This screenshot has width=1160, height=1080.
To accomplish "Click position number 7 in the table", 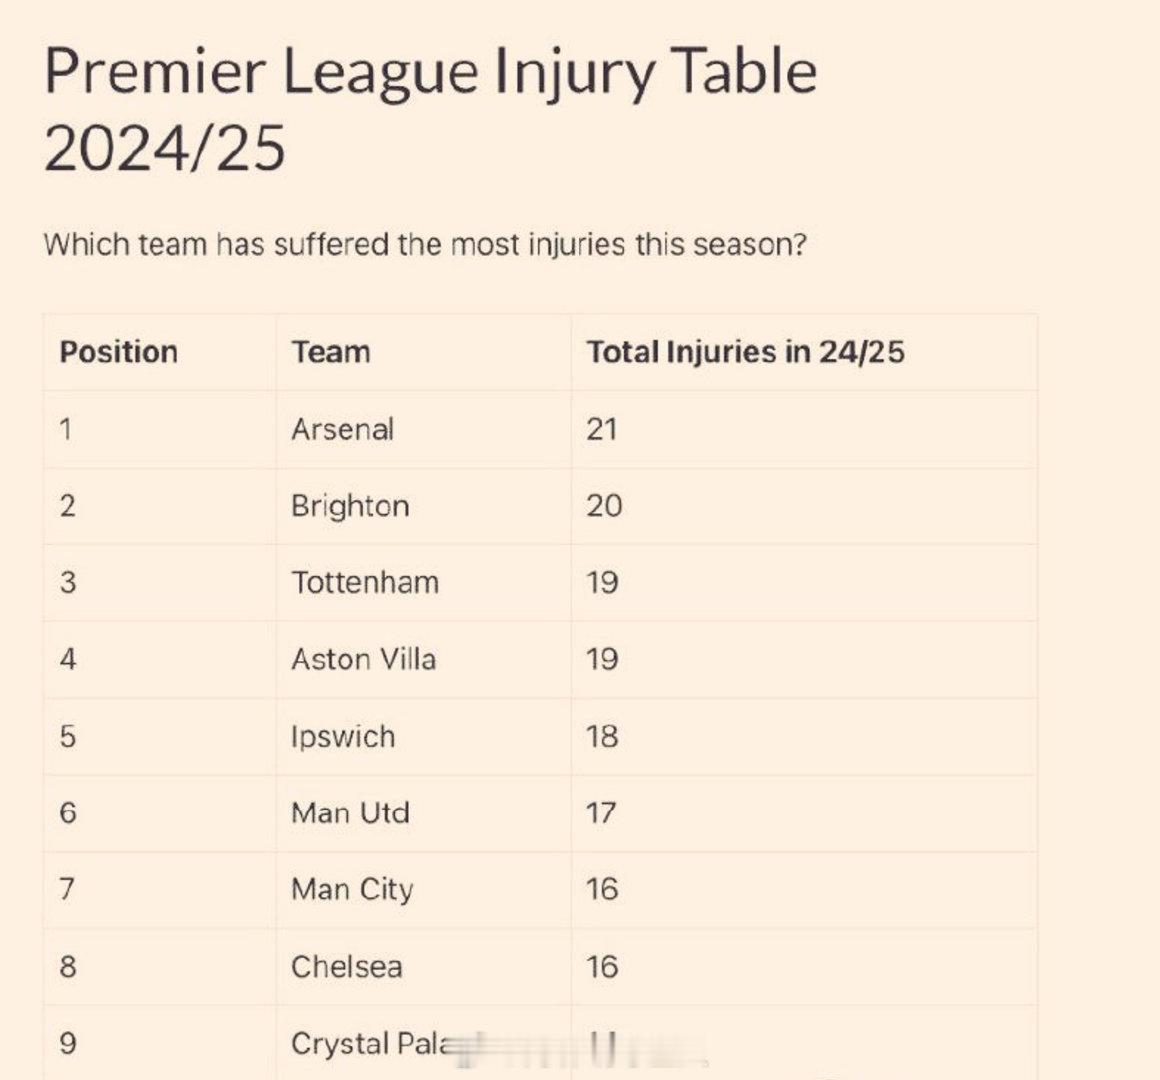I will click(67, 889).
